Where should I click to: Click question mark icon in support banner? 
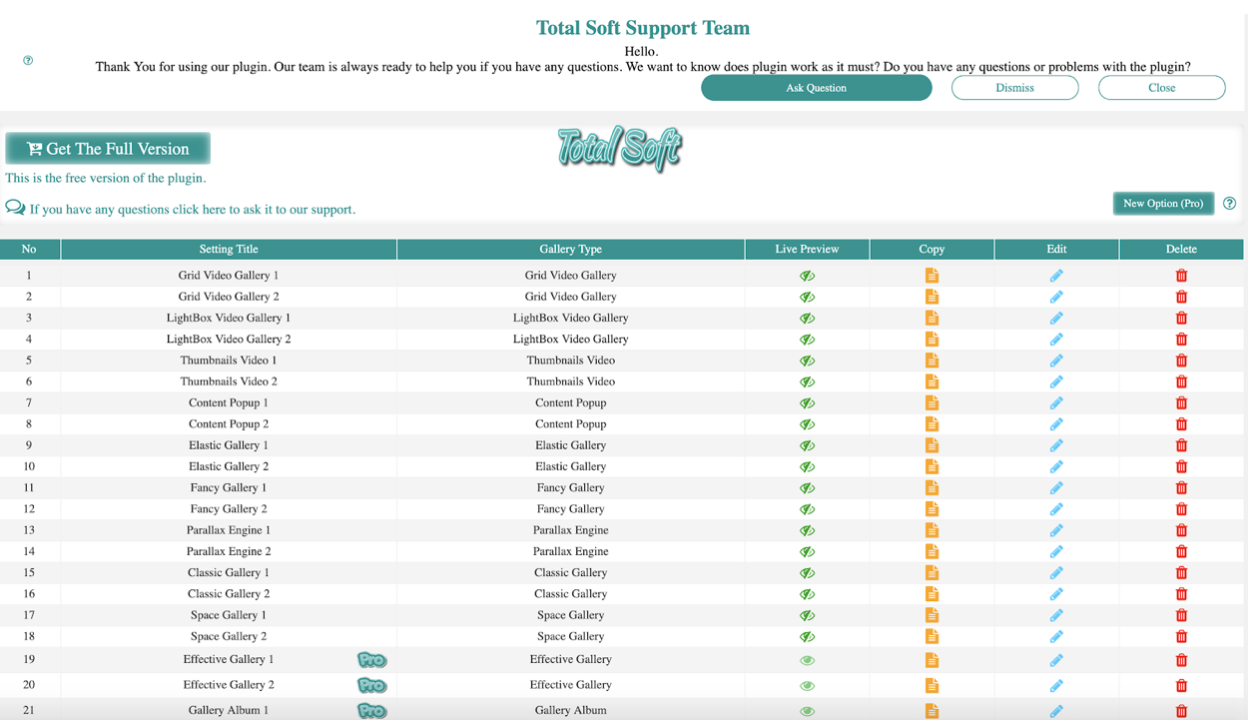tap(28, 61)
